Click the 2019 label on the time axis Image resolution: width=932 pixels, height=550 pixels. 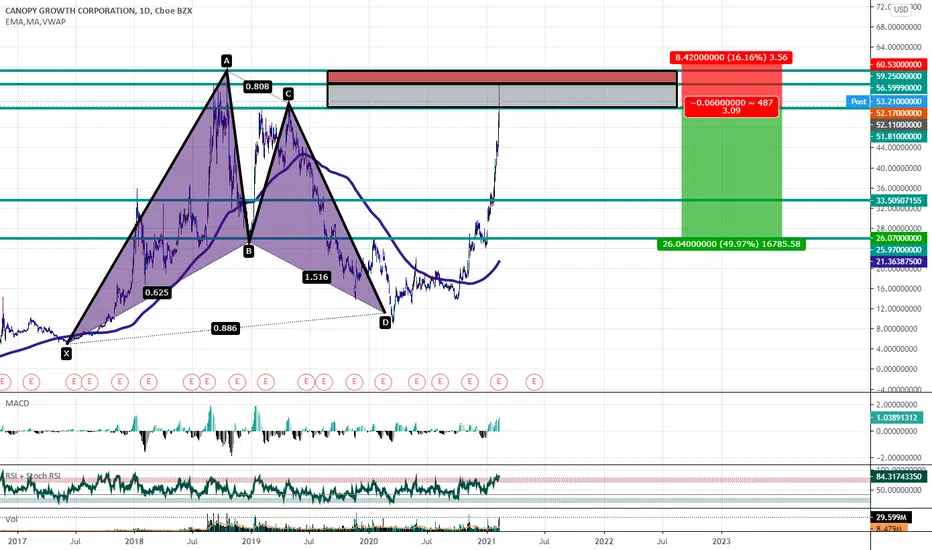click(x=251, y=541)
